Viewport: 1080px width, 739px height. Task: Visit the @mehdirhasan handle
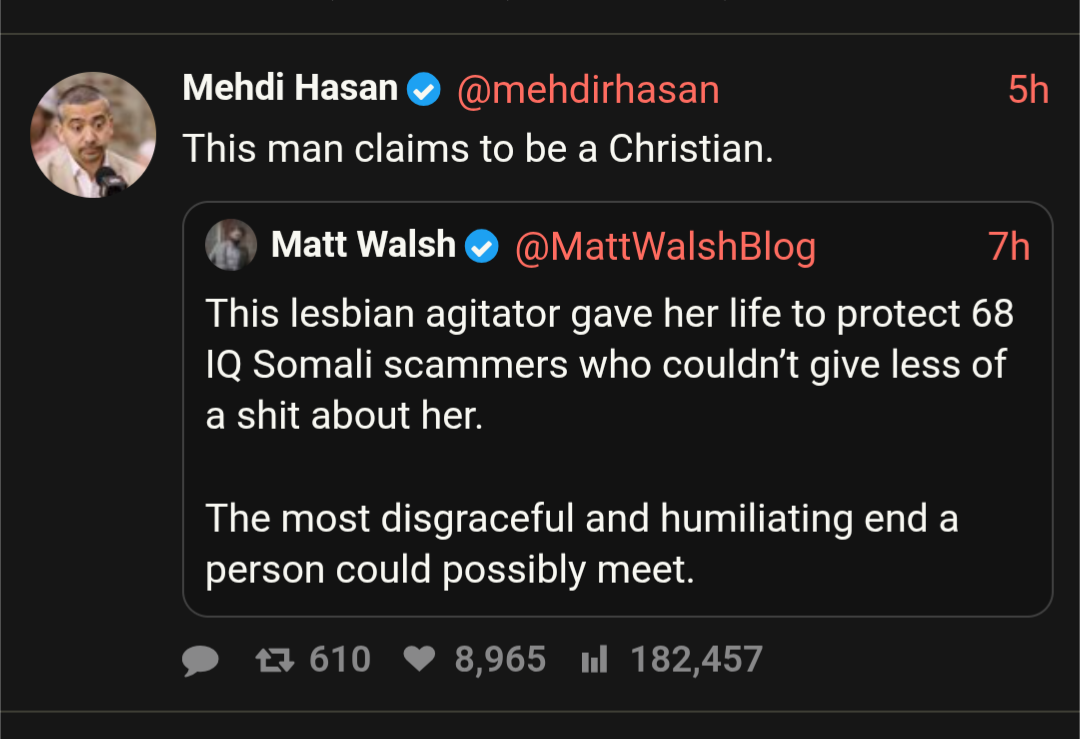tap(588, 90)
